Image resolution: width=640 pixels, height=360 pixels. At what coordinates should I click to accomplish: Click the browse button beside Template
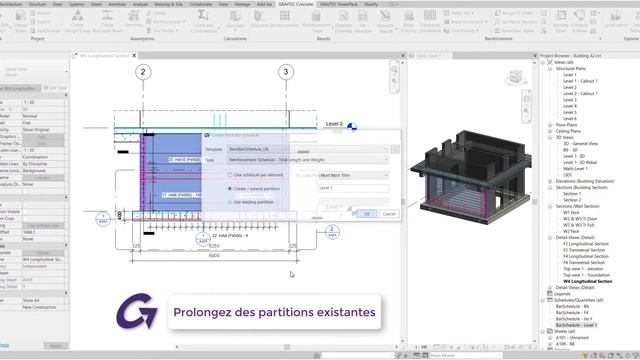(x=395, y=149)
